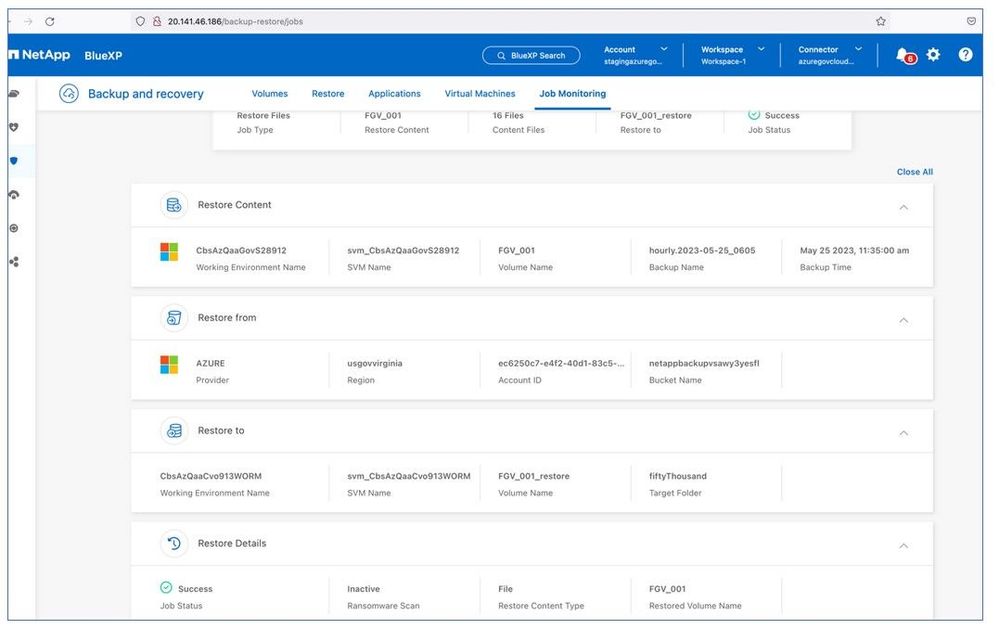Collapse the Restore to section
The height and width of the screenshot is (630, 999).
tap(903, 433)
